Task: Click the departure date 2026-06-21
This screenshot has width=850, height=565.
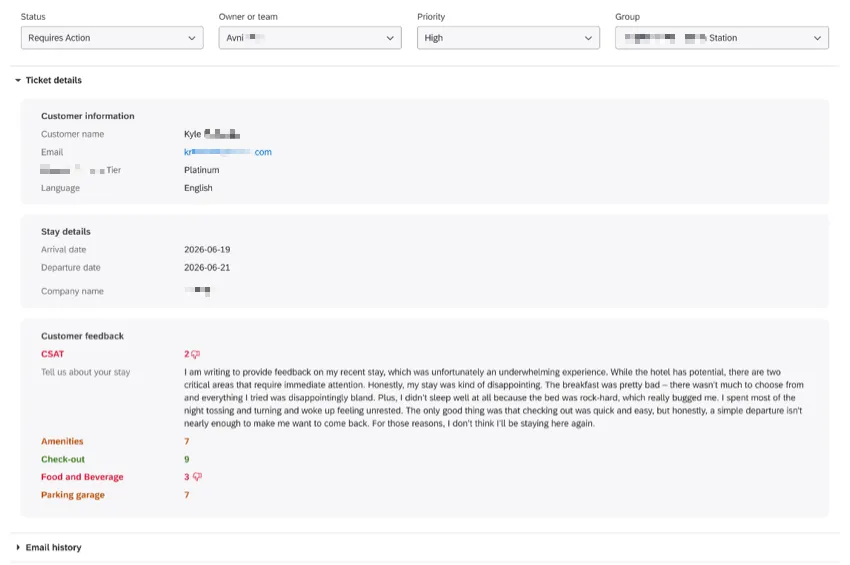Action: pyautogui.click(x=207, y=268)
